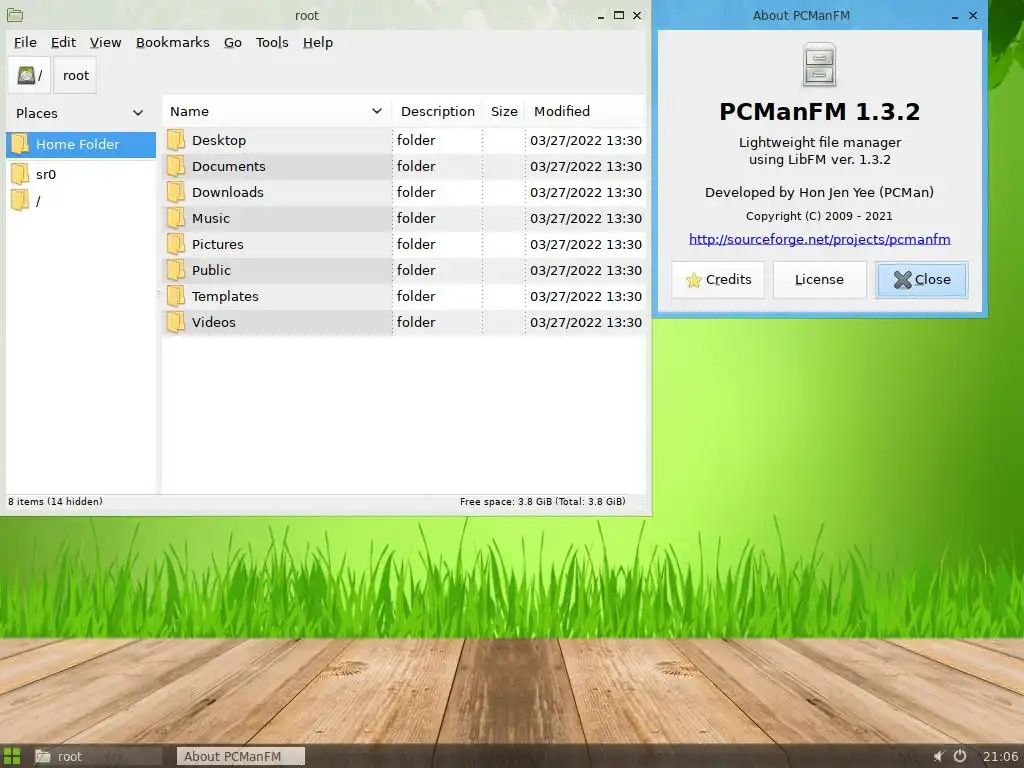This screenshot has width=1024, height=768.
Task: Select the 'Desktop' folder name
Action: pos(219,140)
